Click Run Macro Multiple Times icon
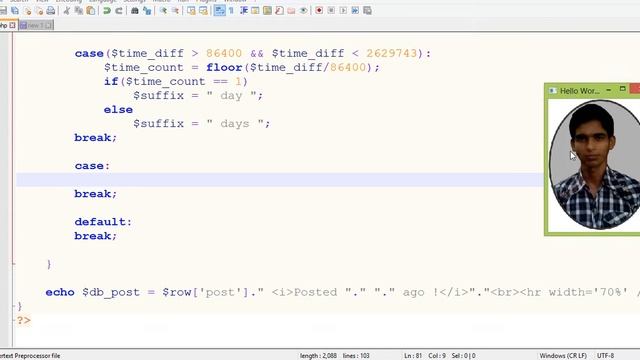Screen dimensions: 640x360 pos(355,11)
